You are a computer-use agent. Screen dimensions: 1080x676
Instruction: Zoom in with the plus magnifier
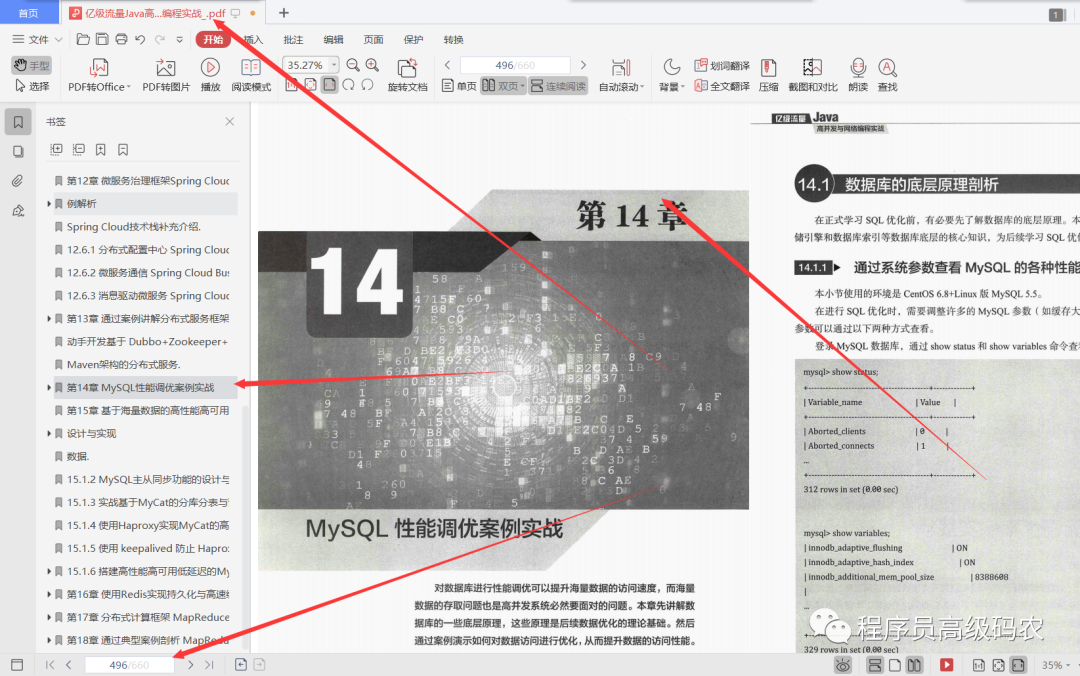372,65
